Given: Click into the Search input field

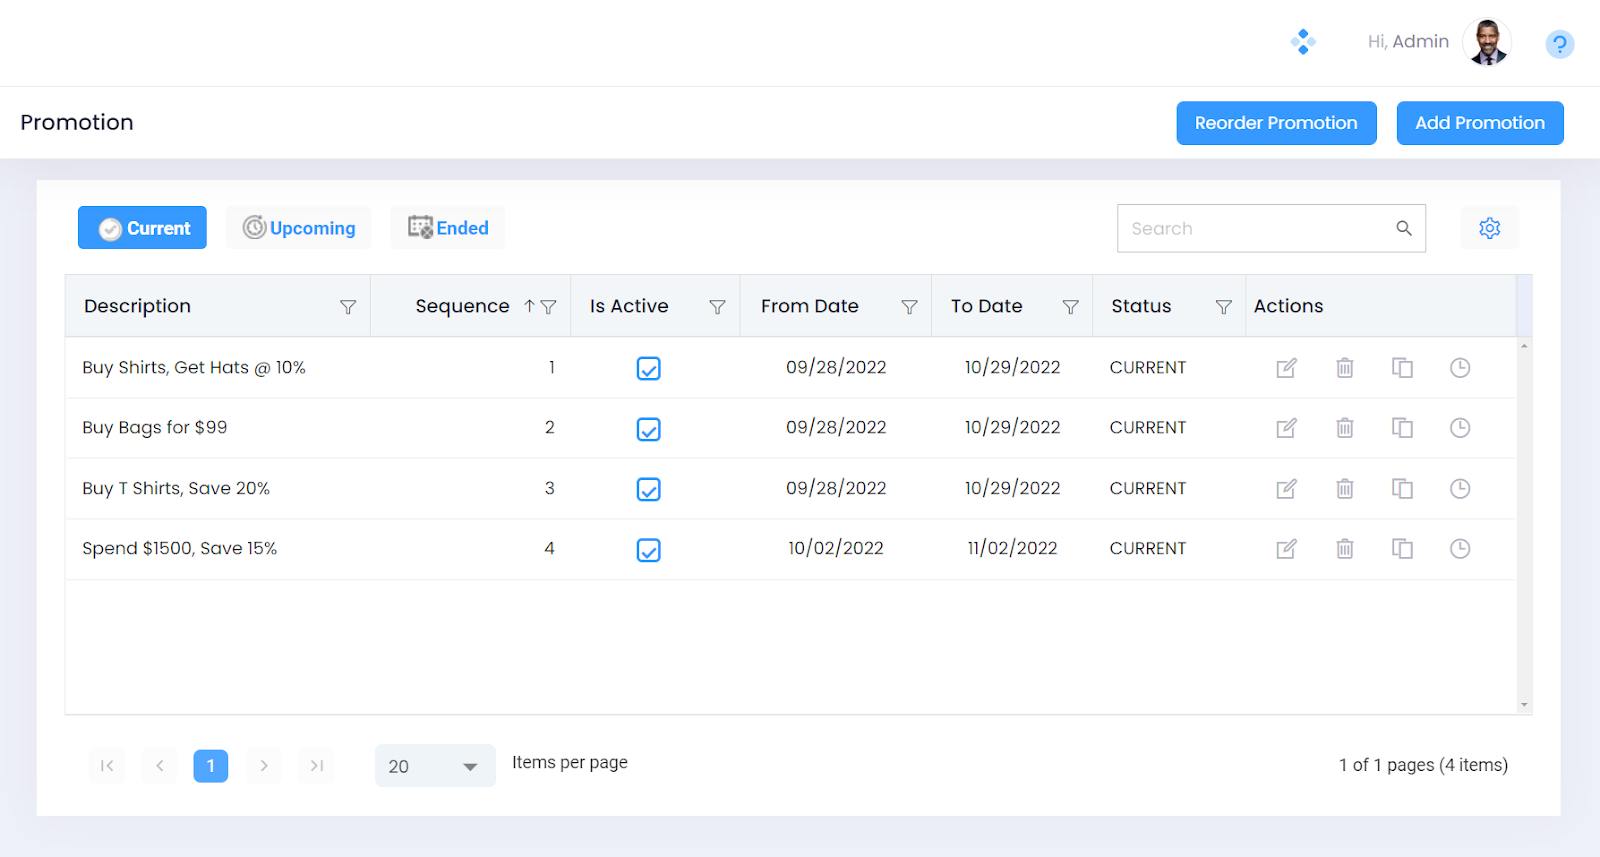Looking at the screenshot, I should [x=1255, y=228].
